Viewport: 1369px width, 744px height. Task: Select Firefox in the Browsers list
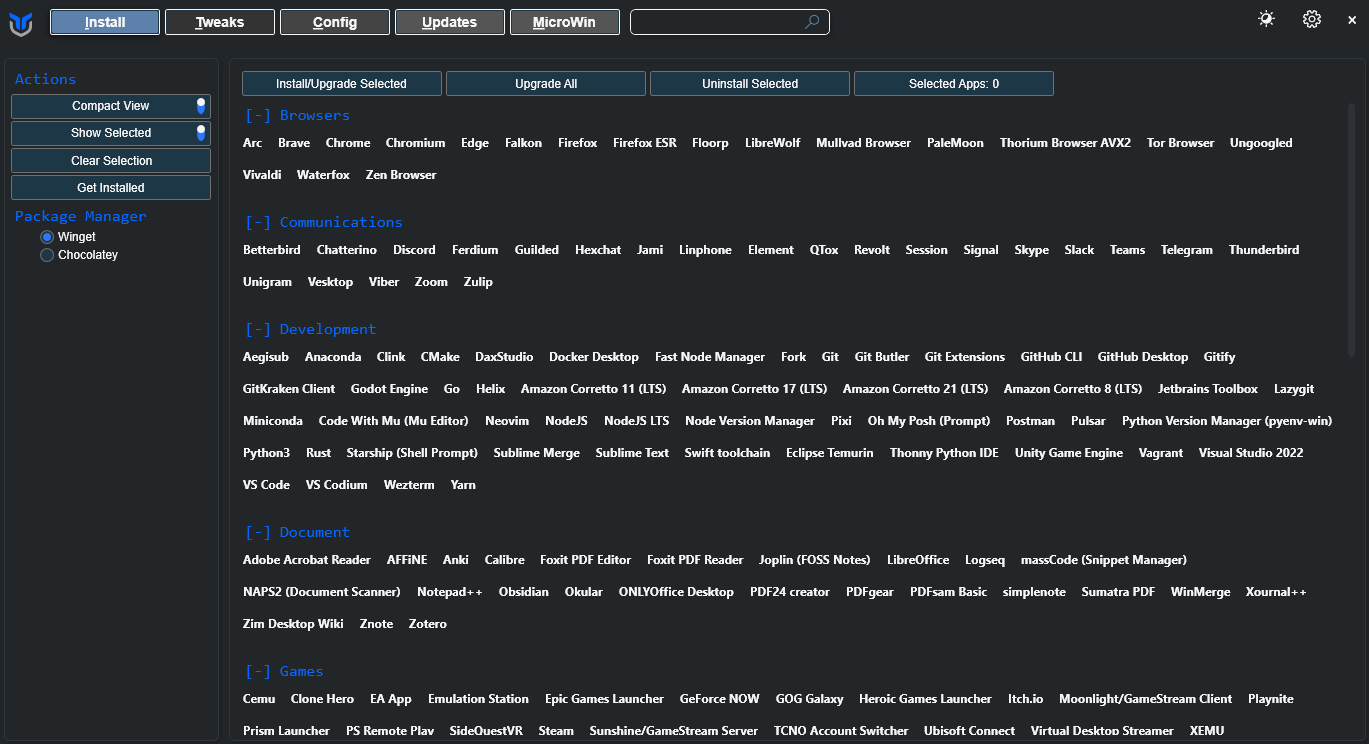[577, 143]
